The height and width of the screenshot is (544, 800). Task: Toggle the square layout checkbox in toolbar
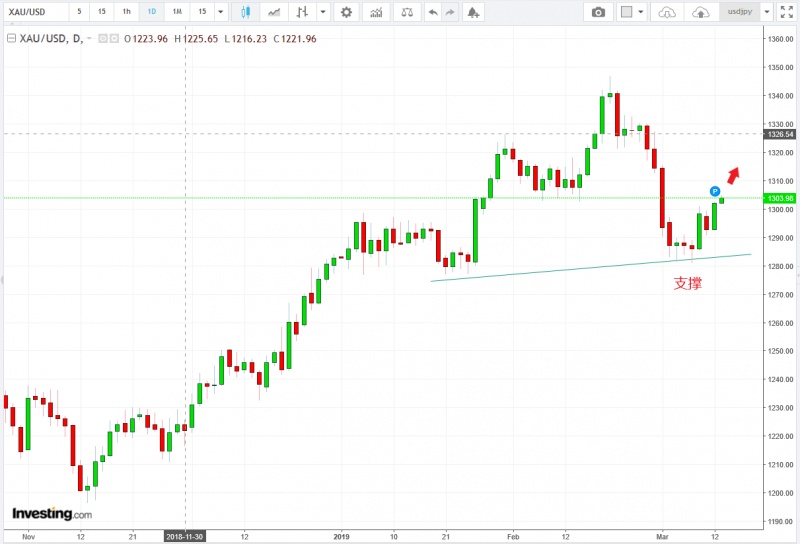point(627,12)
